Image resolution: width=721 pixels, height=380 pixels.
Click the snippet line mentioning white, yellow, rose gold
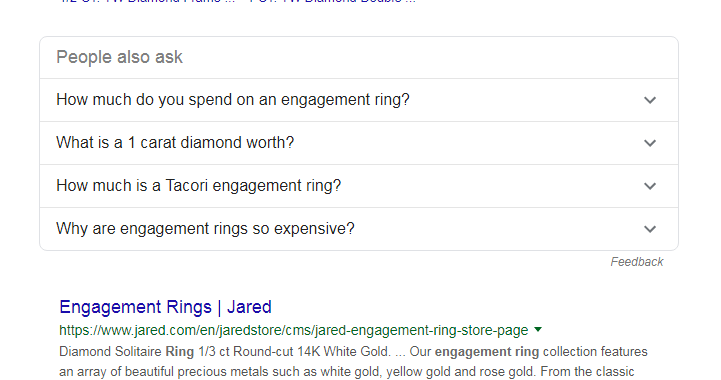coord(347,372)
